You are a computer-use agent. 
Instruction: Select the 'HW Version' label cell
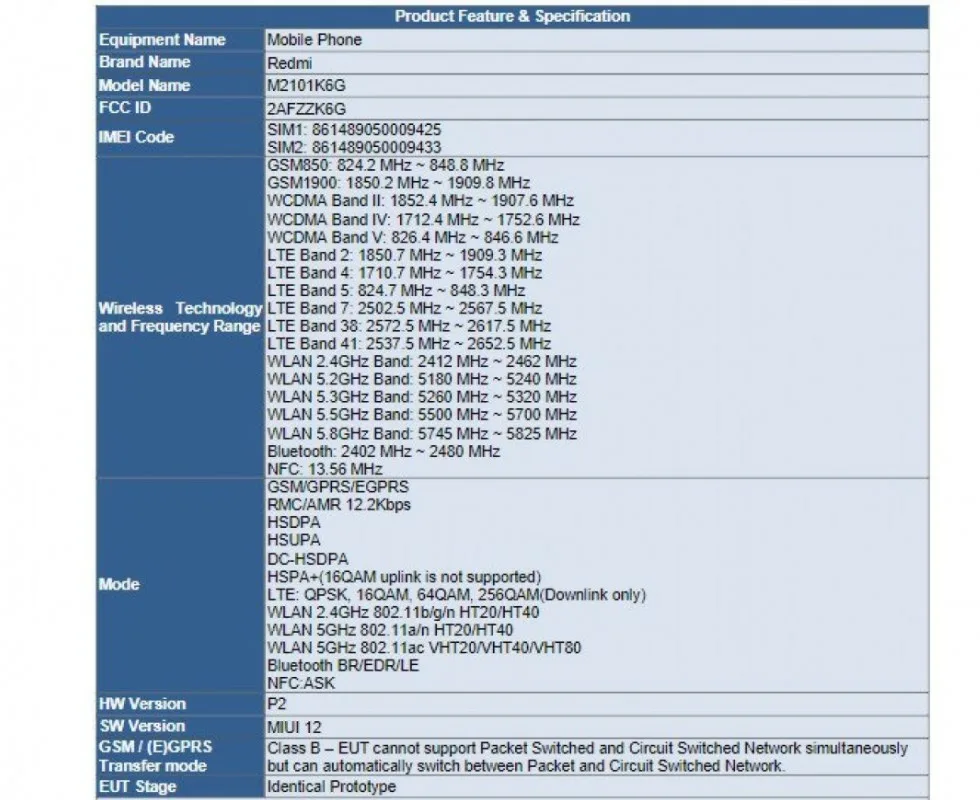180,704
